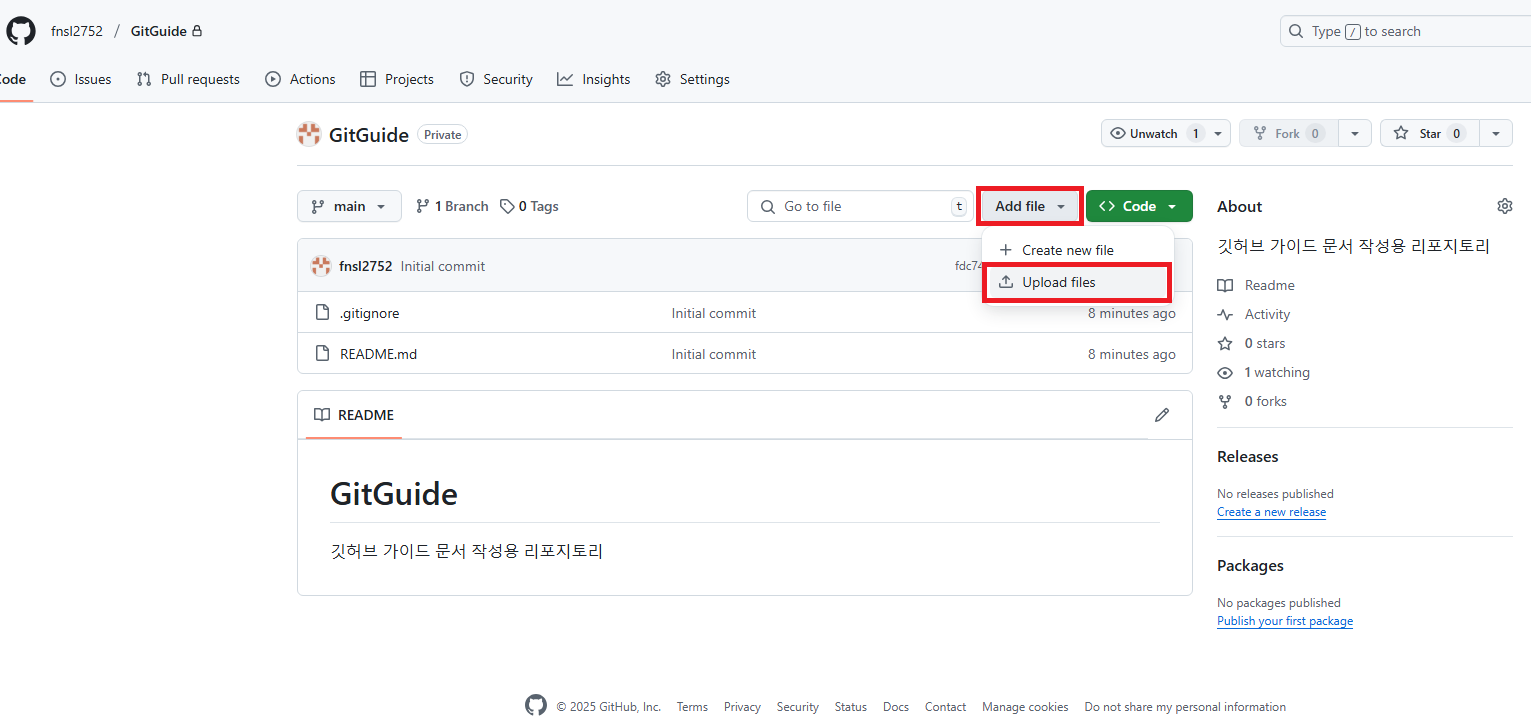The height and width of the screenshot is (728, 1531).
Task: Click the Private visibility badge
Action: click(442, 134)
